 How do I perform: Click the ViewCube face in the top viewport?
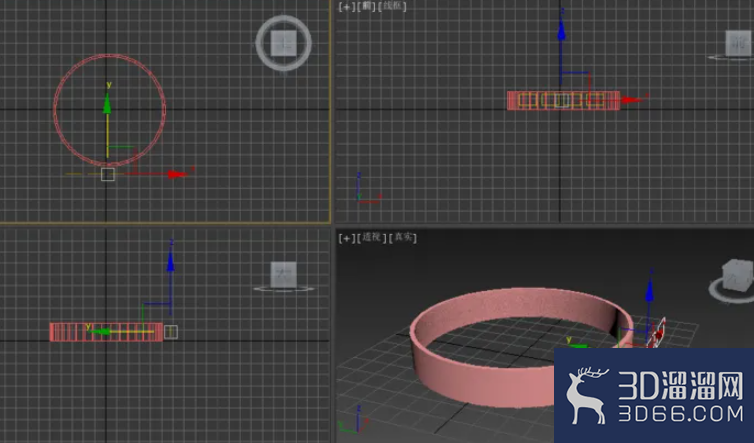(284, 43)
